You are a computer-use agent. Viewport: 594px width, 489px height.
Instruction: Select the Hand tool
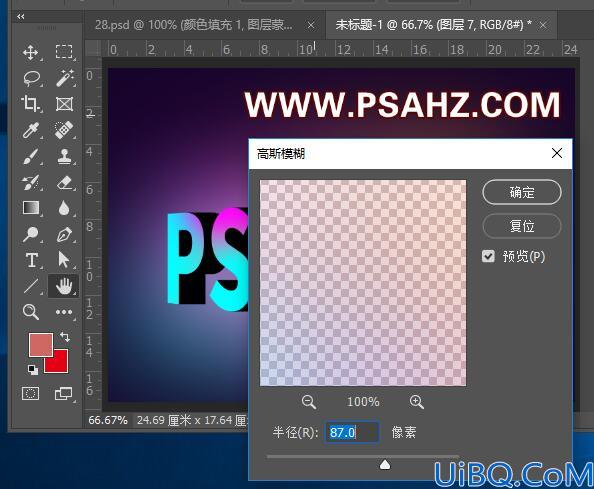coord(64,286)
